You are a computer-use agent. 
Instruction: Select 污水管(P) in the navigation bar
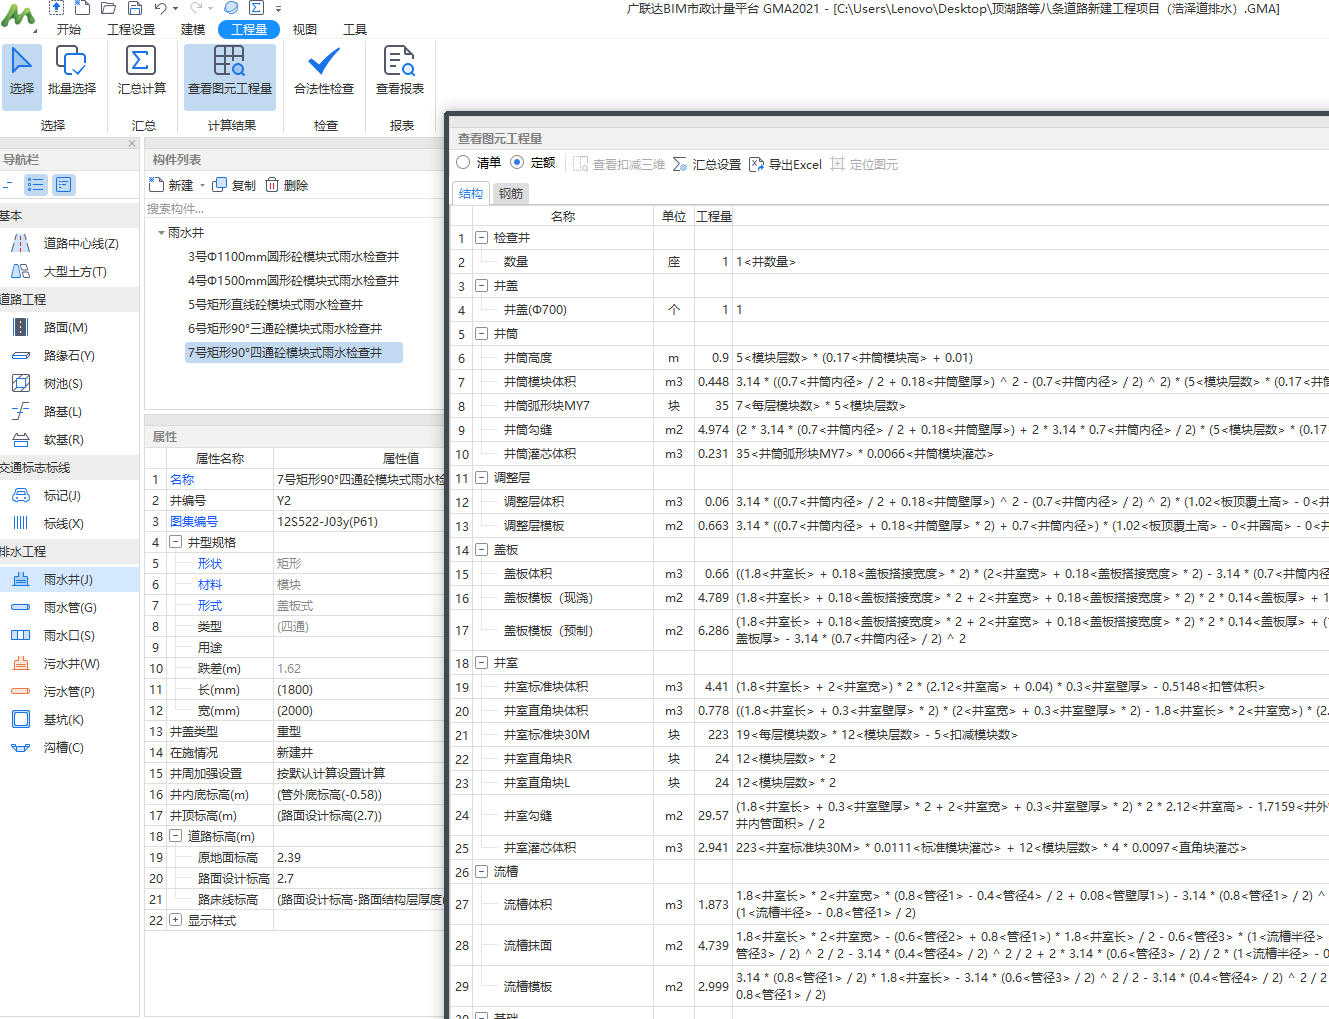tap(68, 691)
